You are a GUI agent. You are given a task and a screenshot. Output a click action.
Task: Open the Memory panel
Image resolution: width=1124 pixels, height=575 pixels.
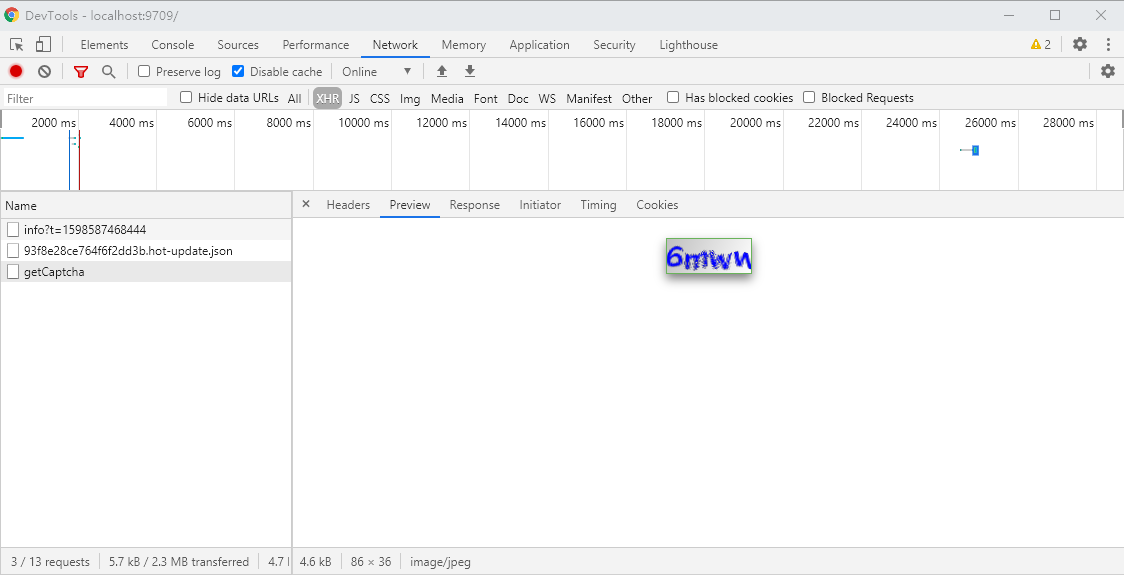click(464, 44)
